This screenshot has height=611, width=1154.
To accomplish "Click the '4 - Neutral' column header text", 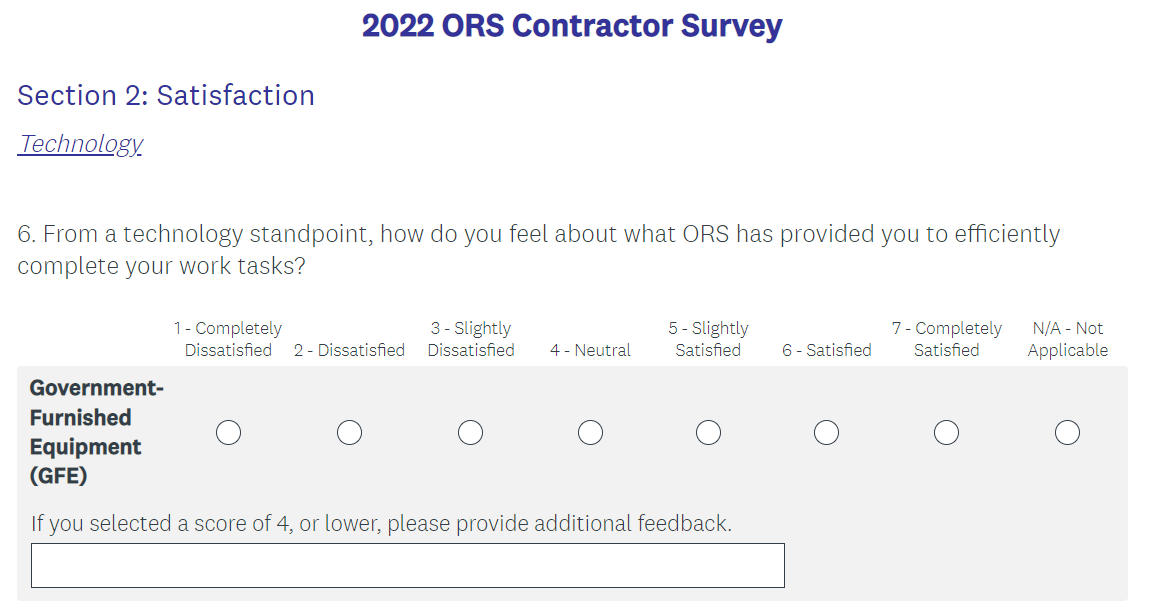I will click(590, 350).
